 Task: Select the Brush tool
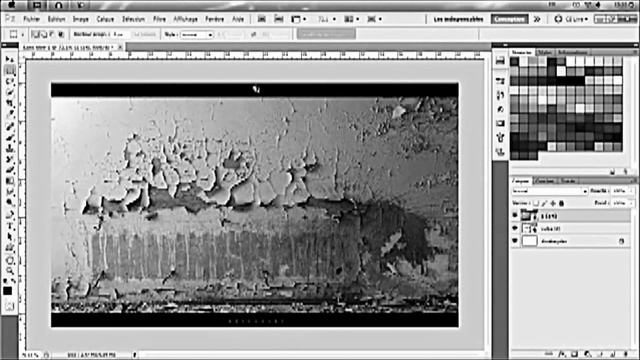coord(9,137)
